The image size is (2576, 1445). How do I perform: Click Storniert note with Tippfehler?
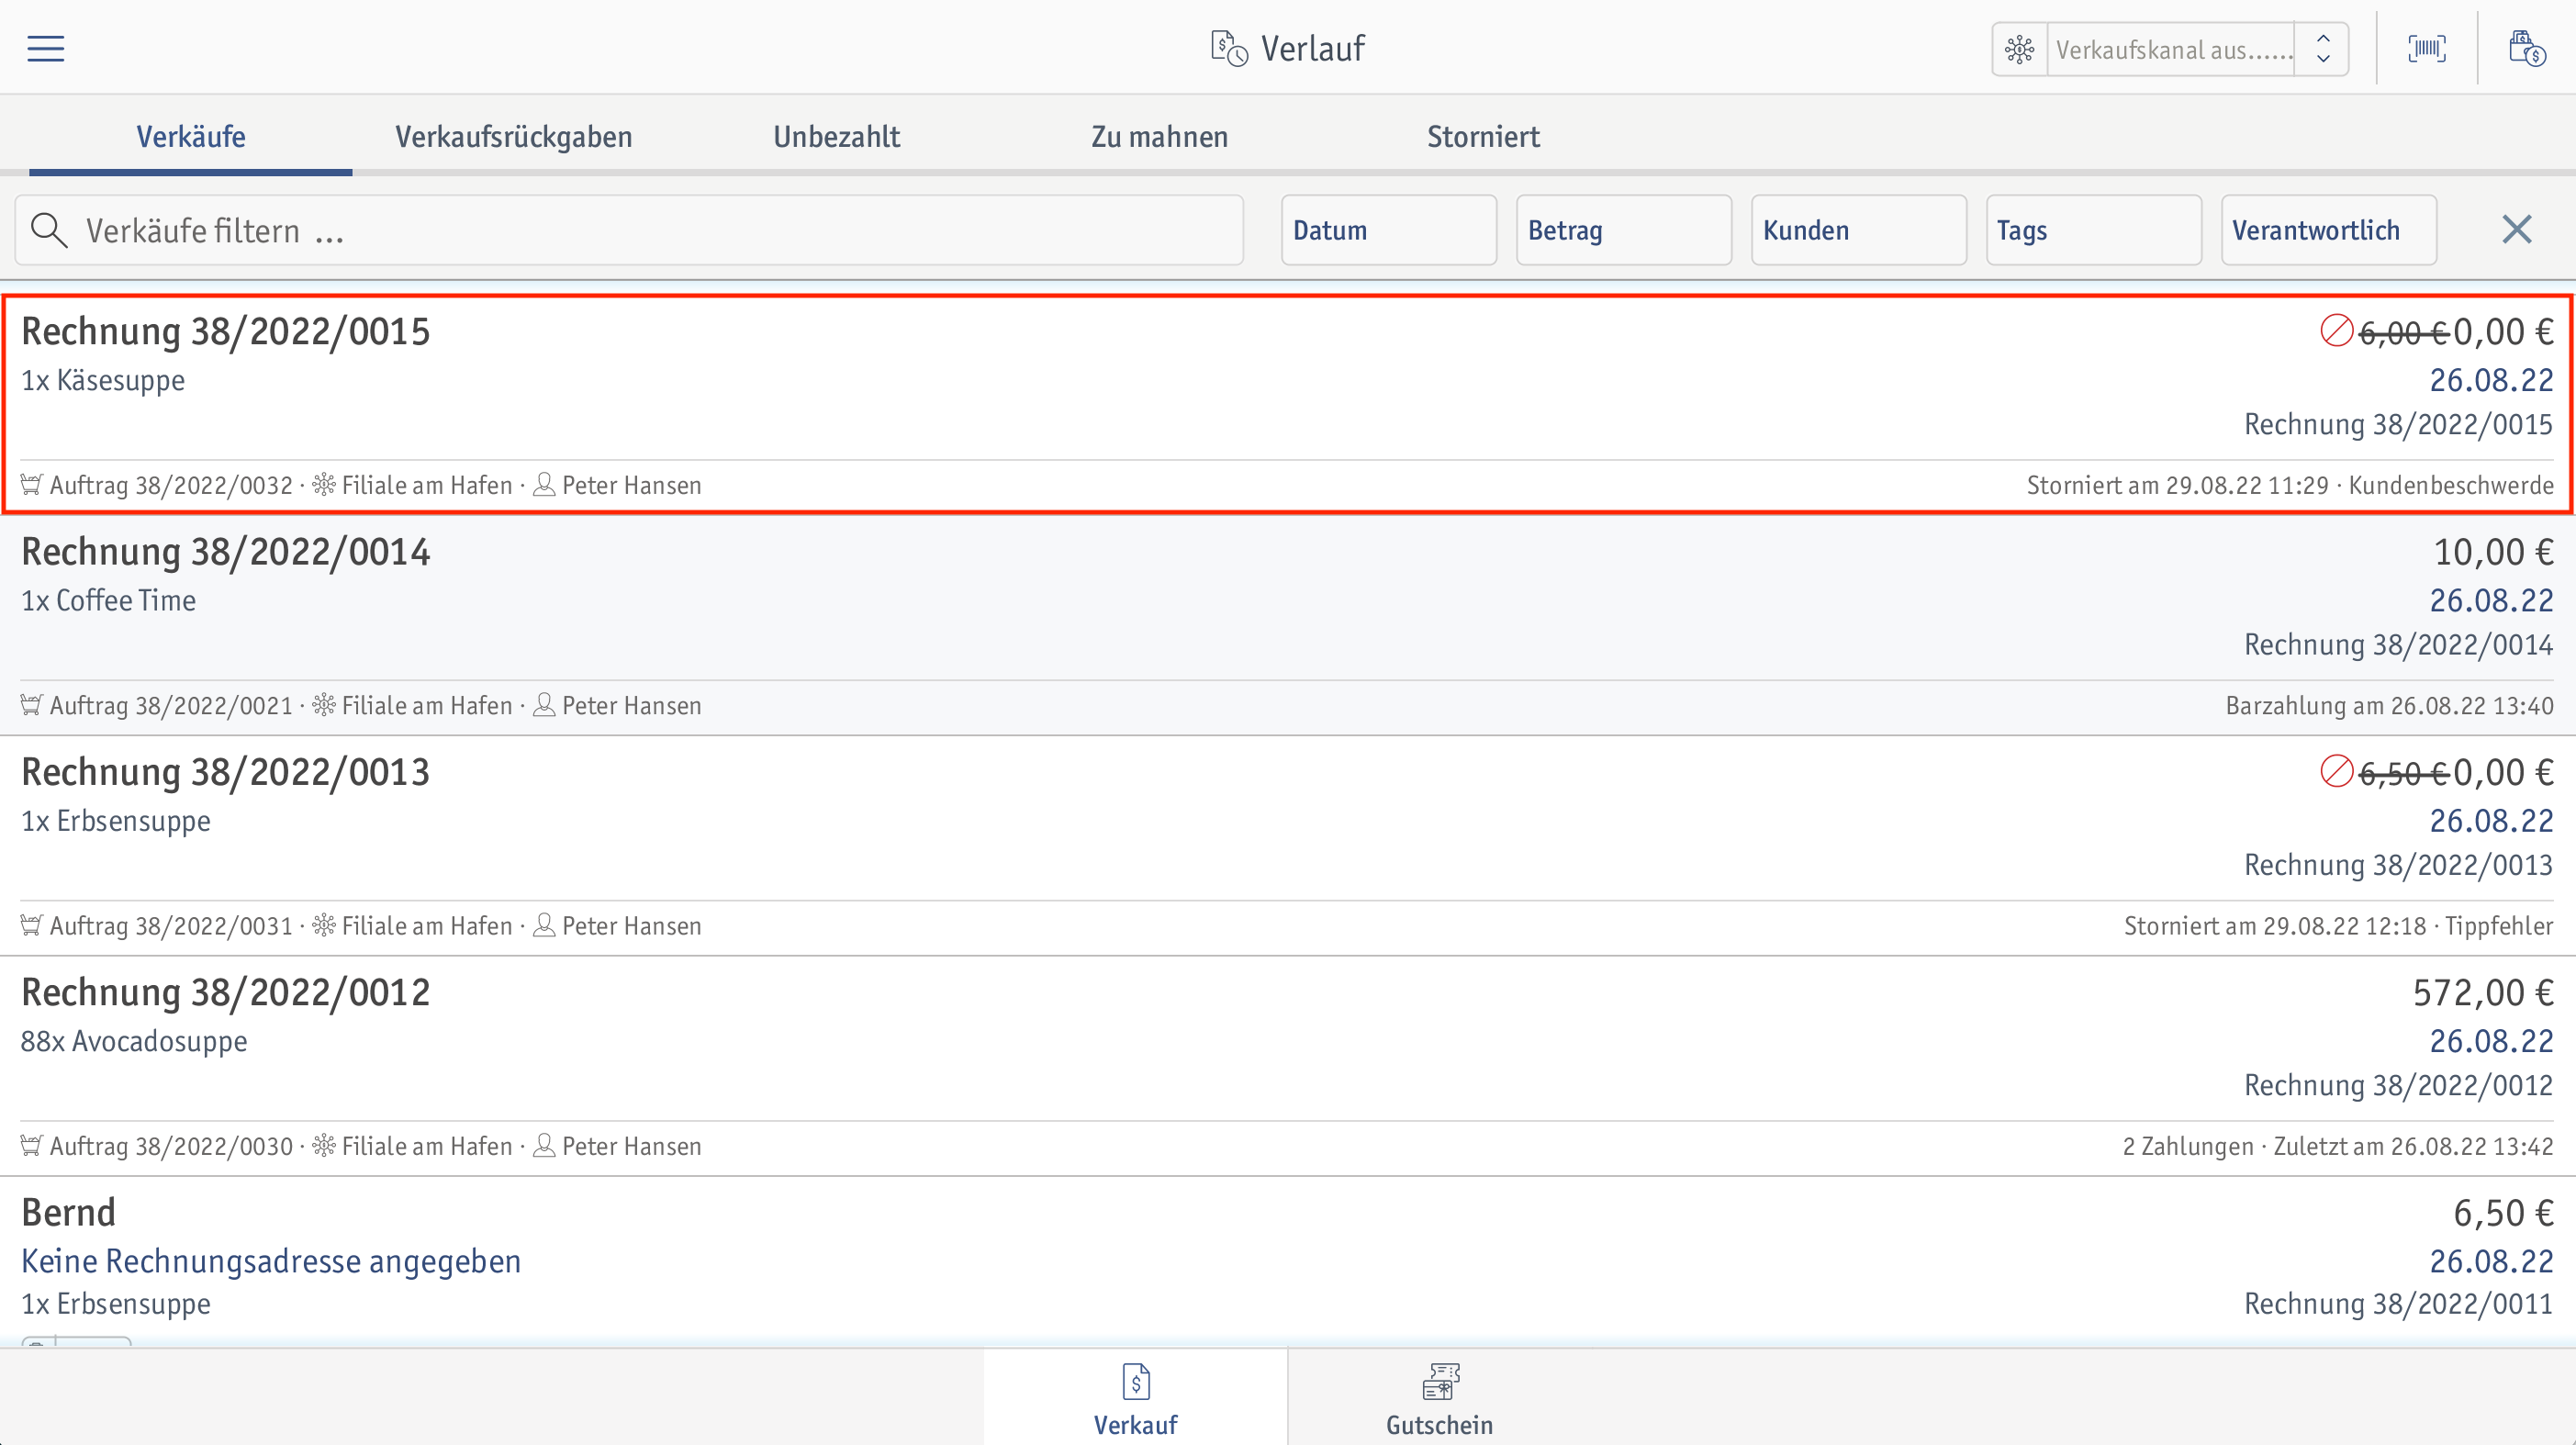2338,926
